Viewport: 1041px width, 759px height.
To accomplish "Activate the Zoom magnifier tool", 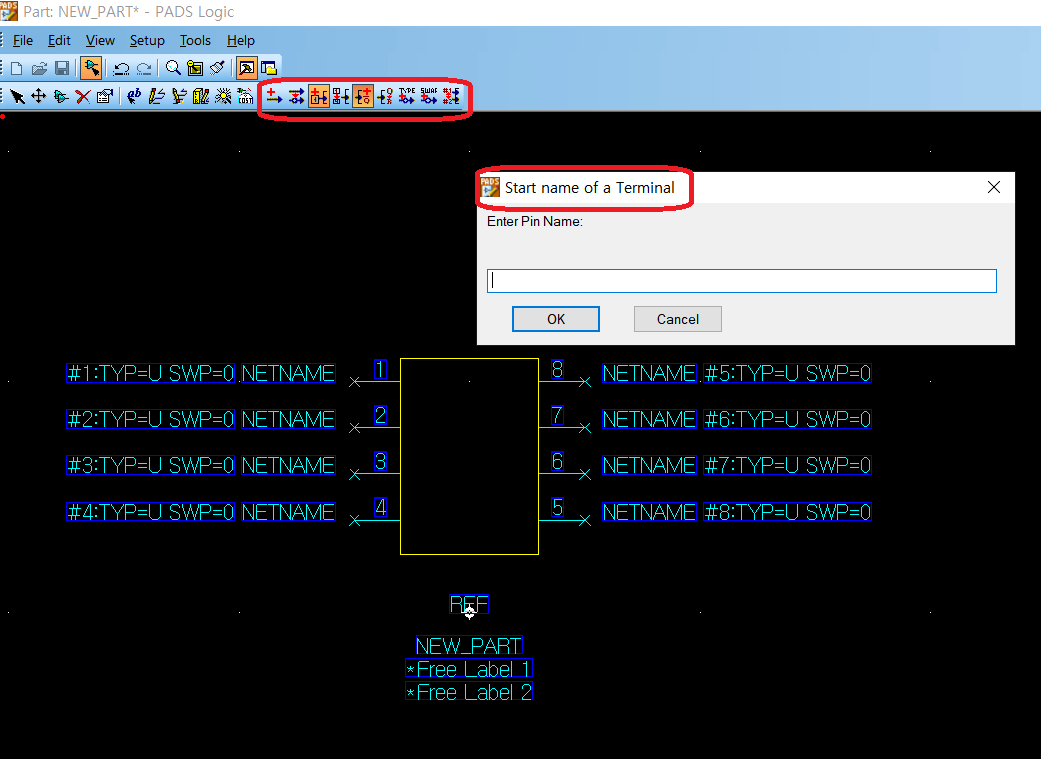I will 173,68.
